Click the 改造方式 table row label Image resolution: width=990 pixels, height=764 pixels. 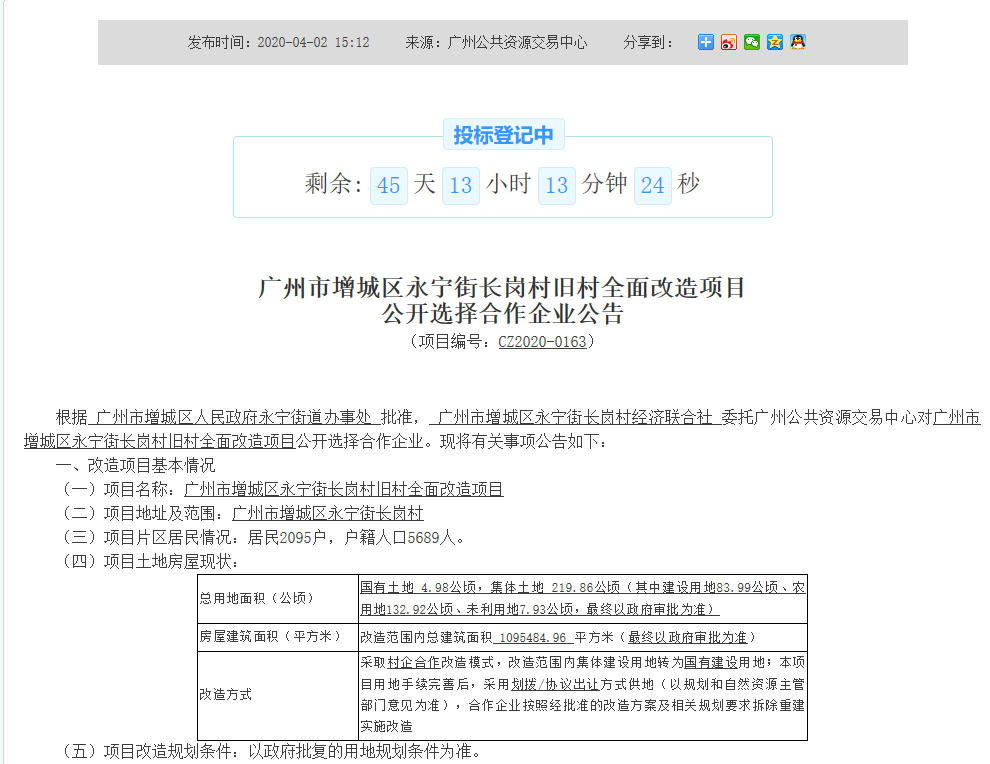click(x=226, y=694)
